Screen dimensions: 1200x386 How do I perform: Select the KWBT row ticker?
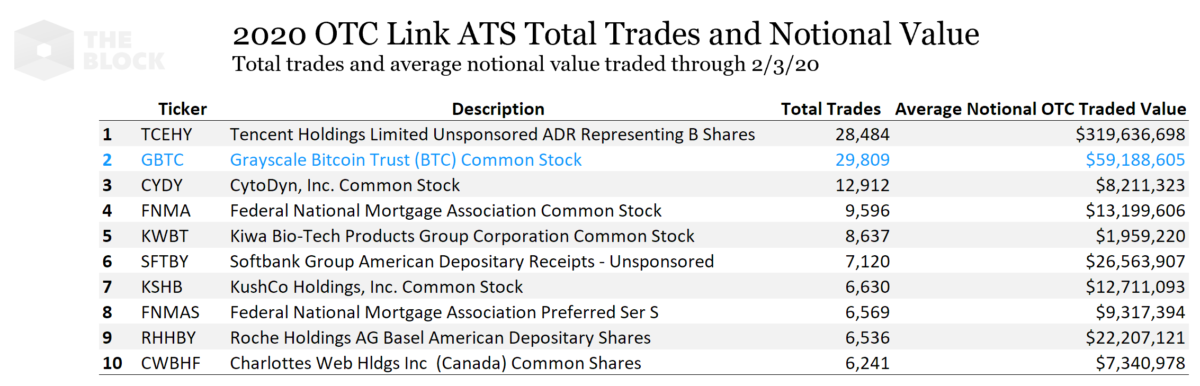166,236
